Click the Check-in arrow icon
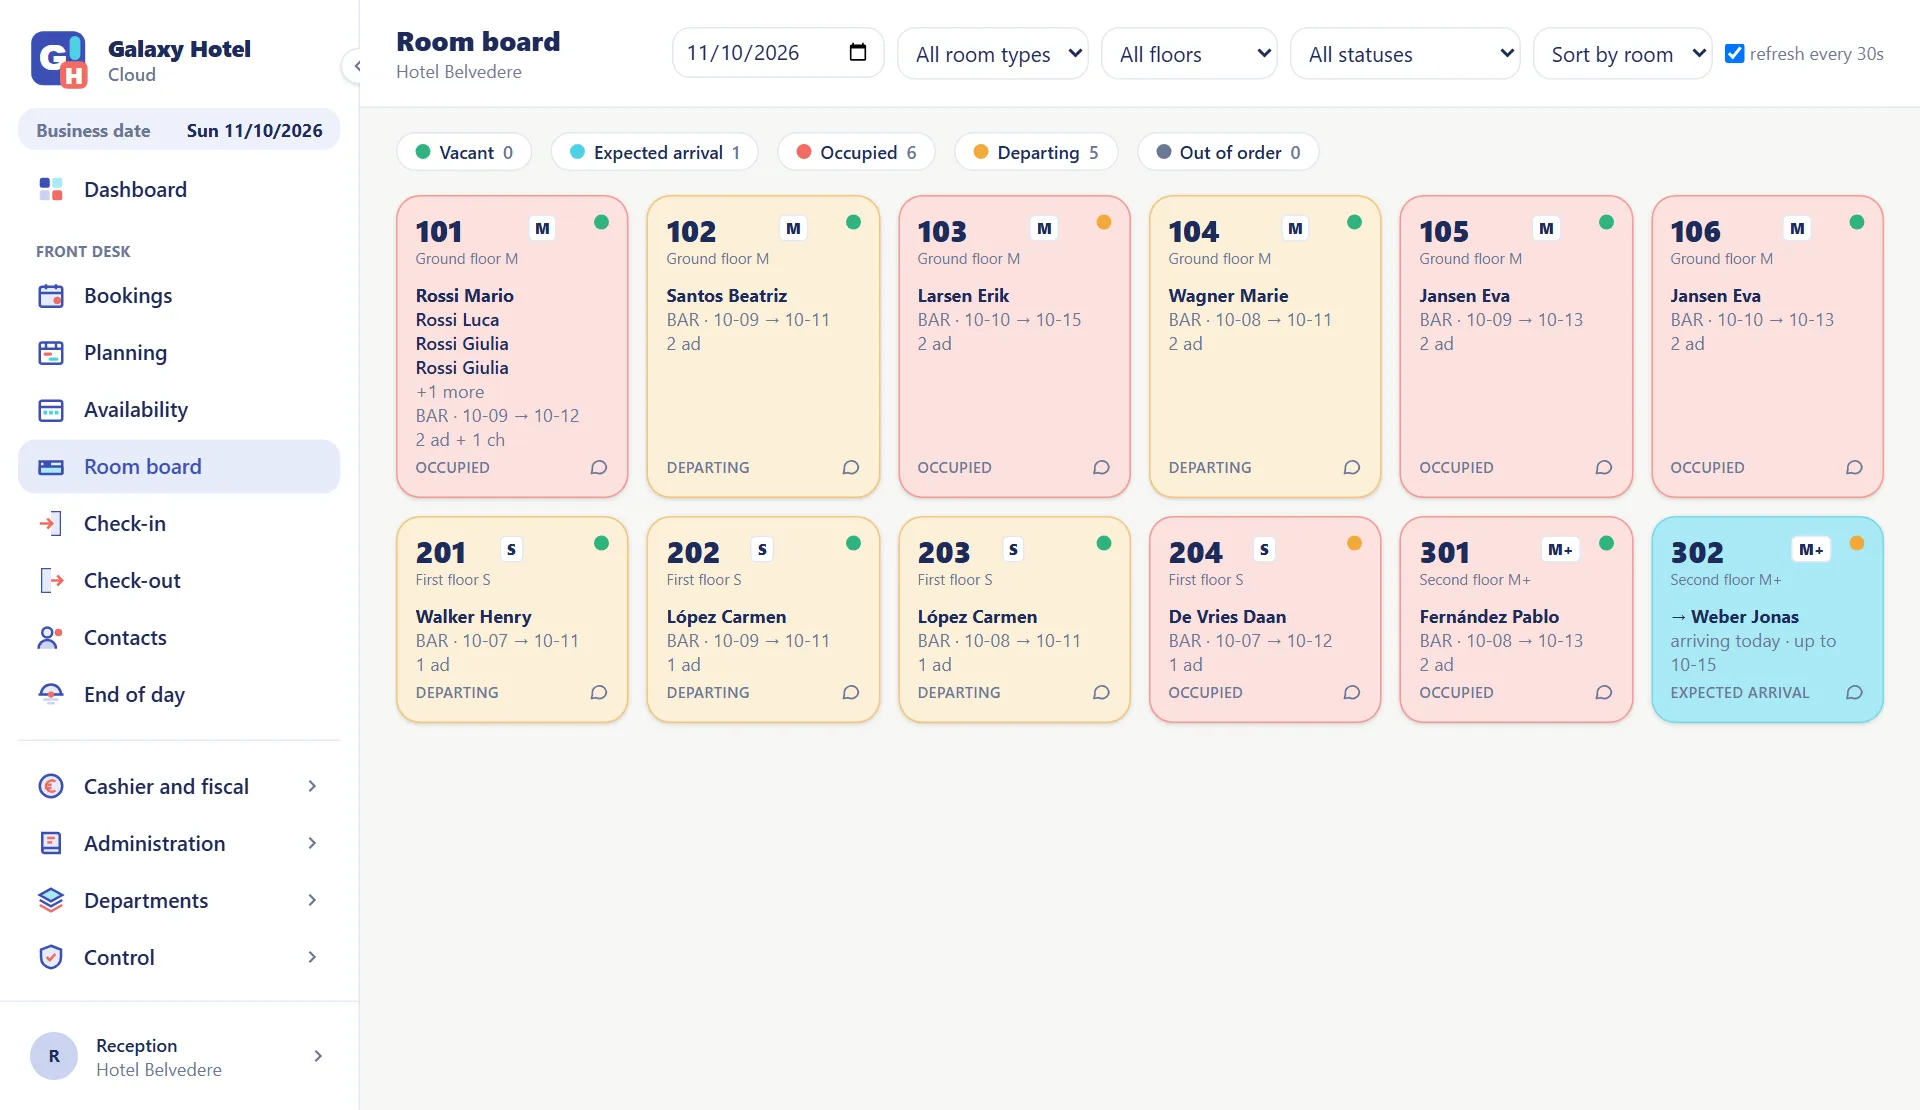 (51, 524)
